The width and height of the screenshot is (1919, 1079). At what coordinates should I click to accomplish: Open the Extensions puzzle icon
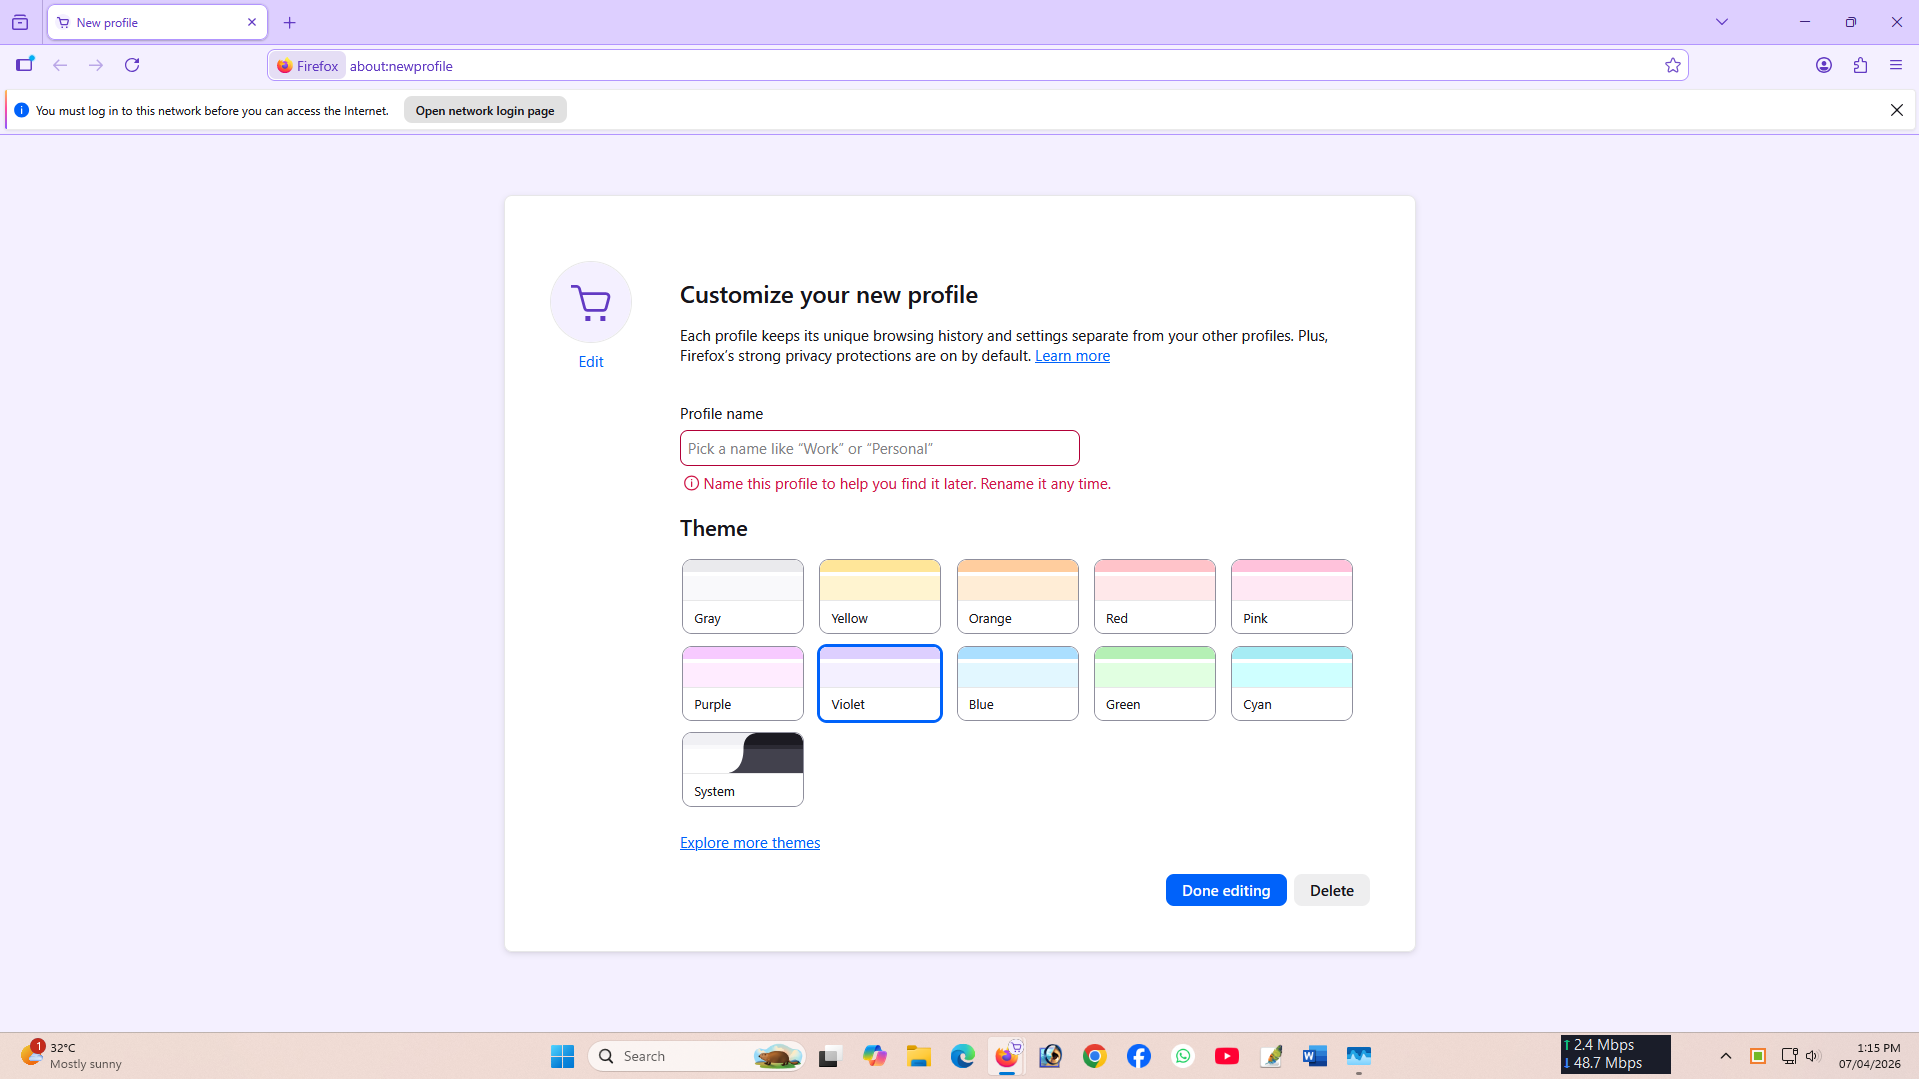[1860, 66]
